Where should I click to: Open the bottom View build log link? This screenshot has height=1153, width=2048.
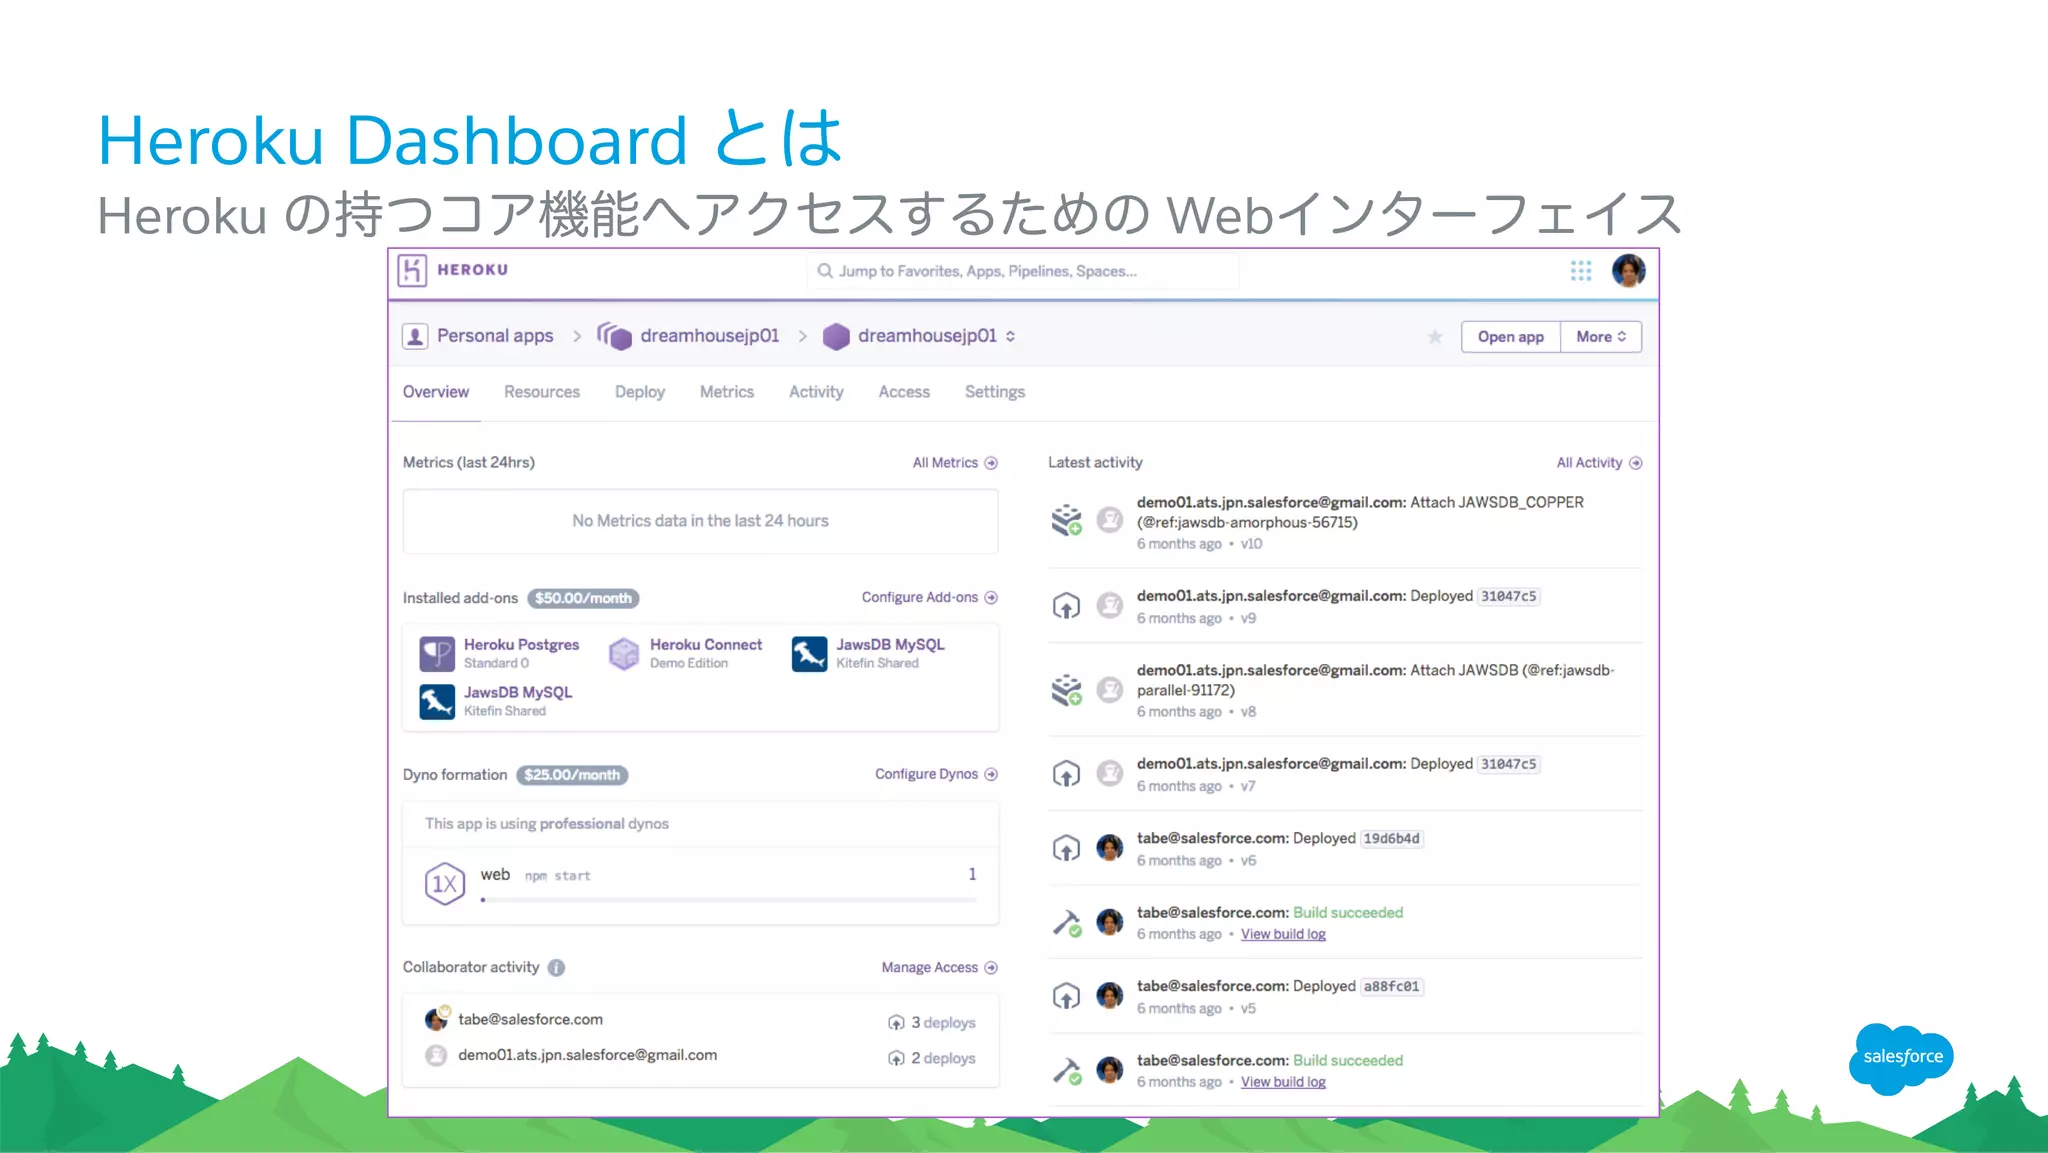(1283, 1082)
